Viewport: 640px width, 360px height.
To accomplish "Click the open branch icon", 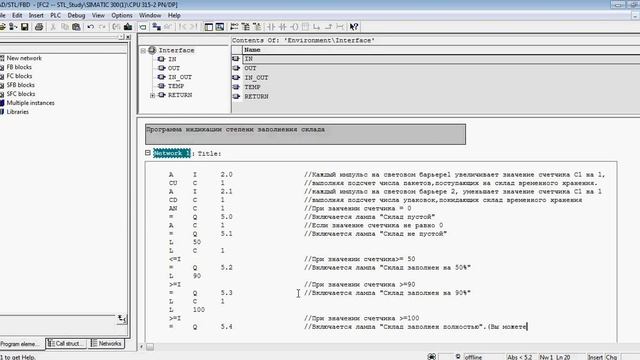I will coord(317,27).
